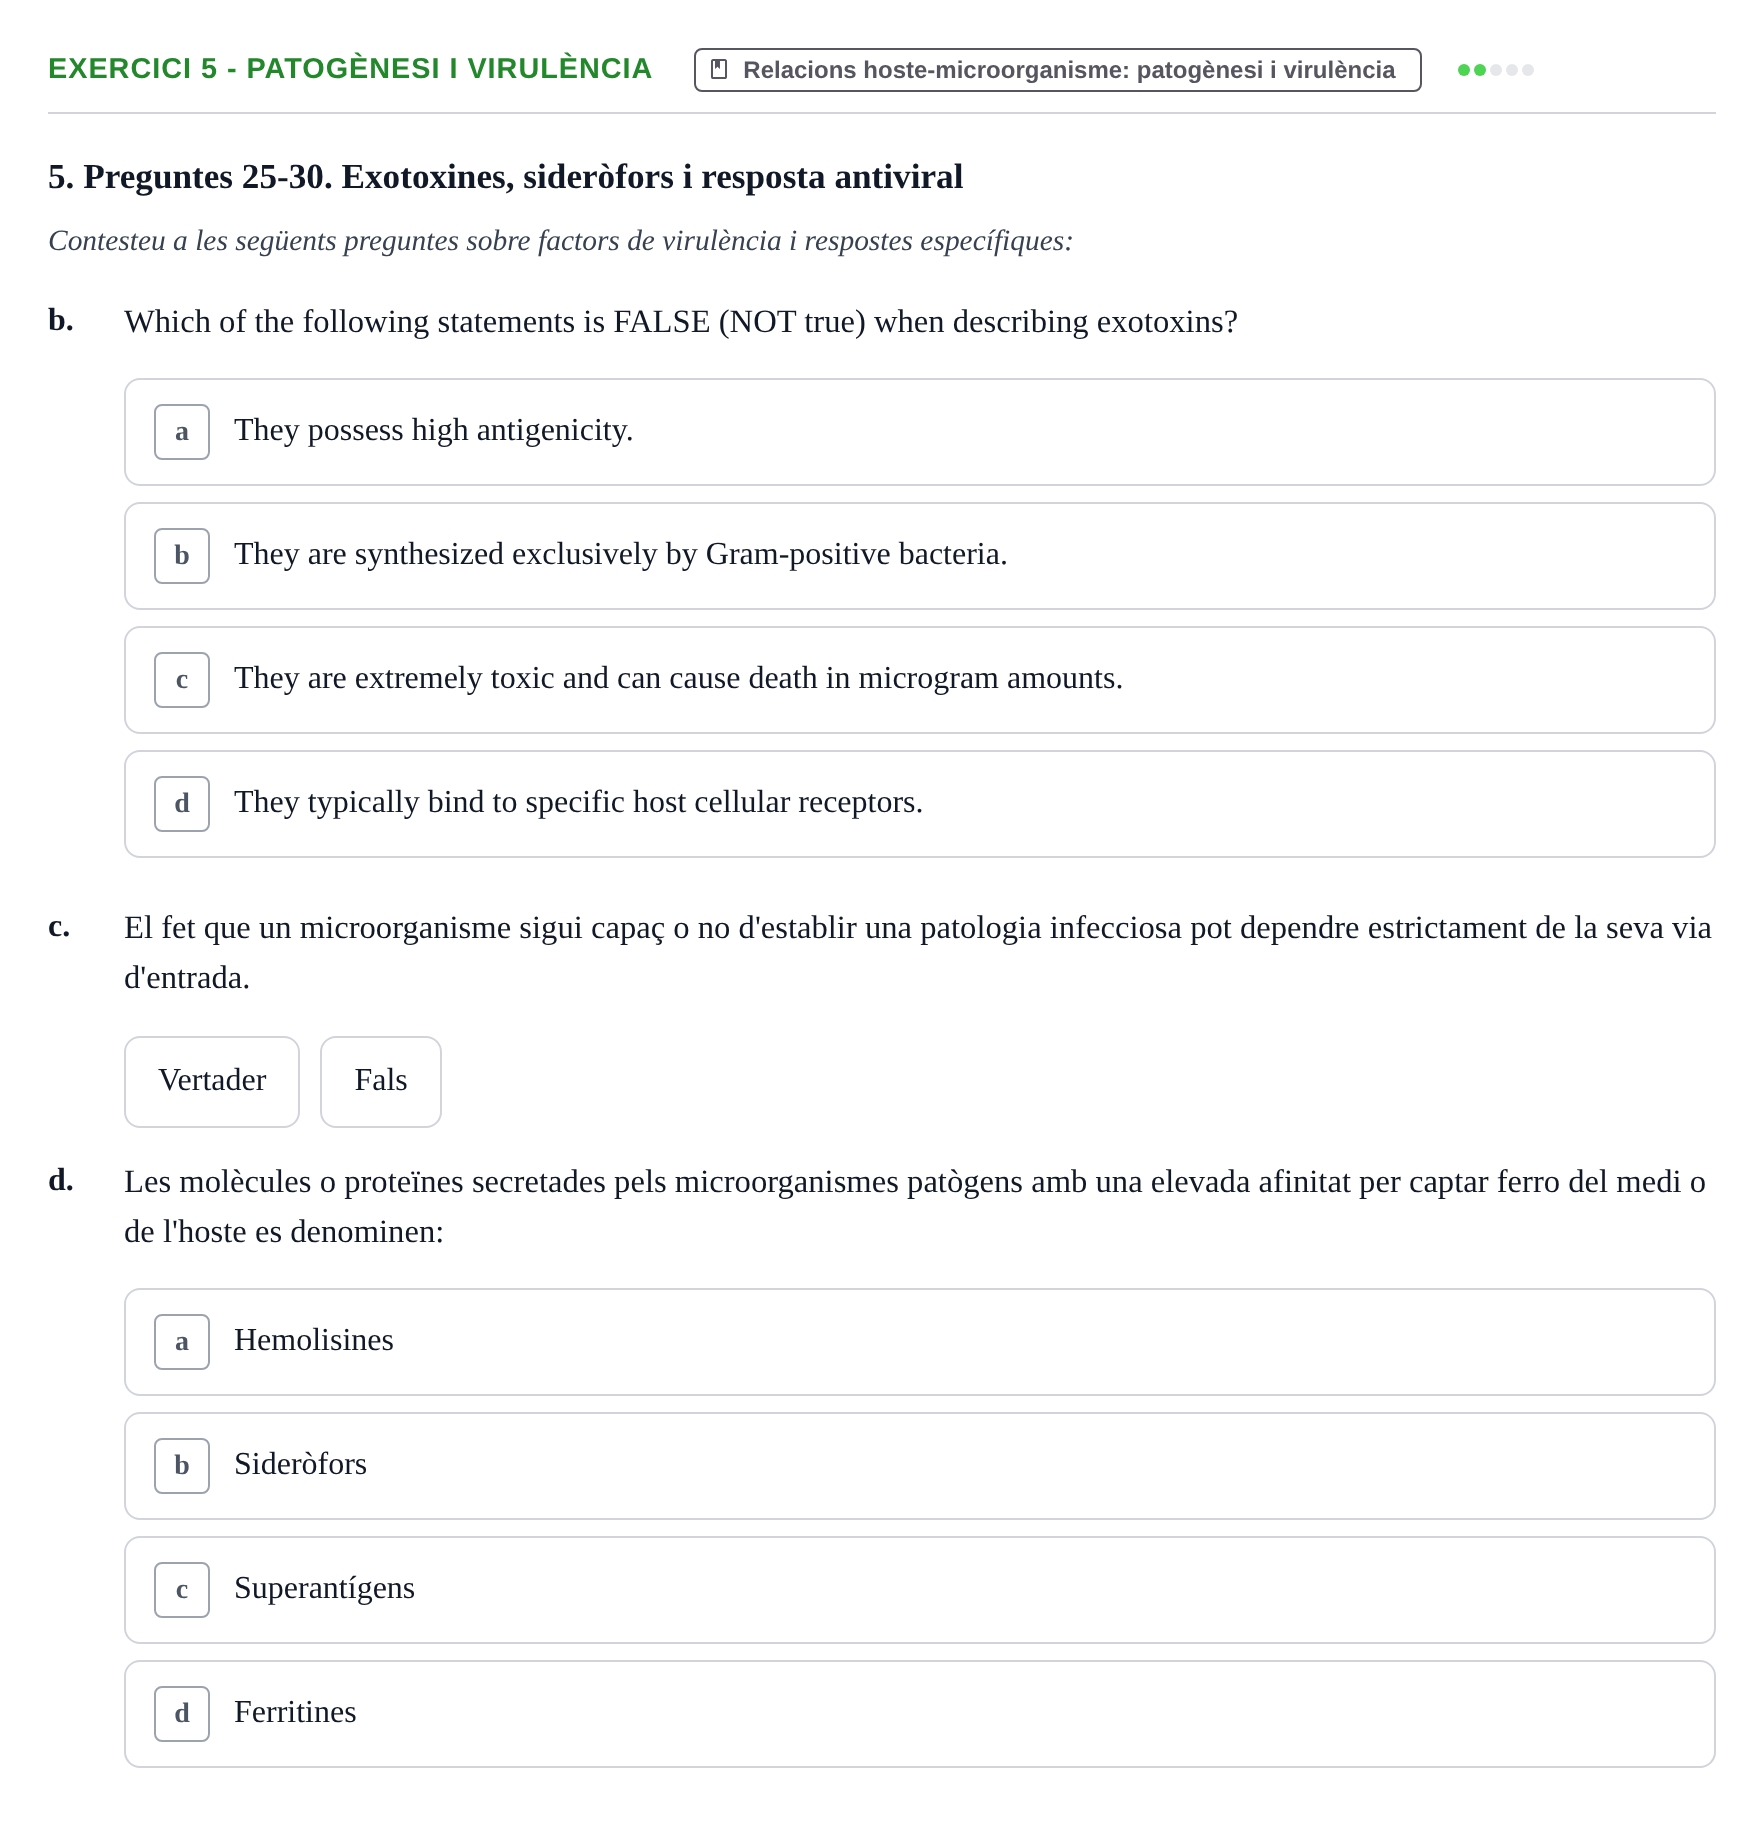1764x1834 pixels.
Task: Choose Sideròfors as the answer
Action: [x=919, y=1466]
